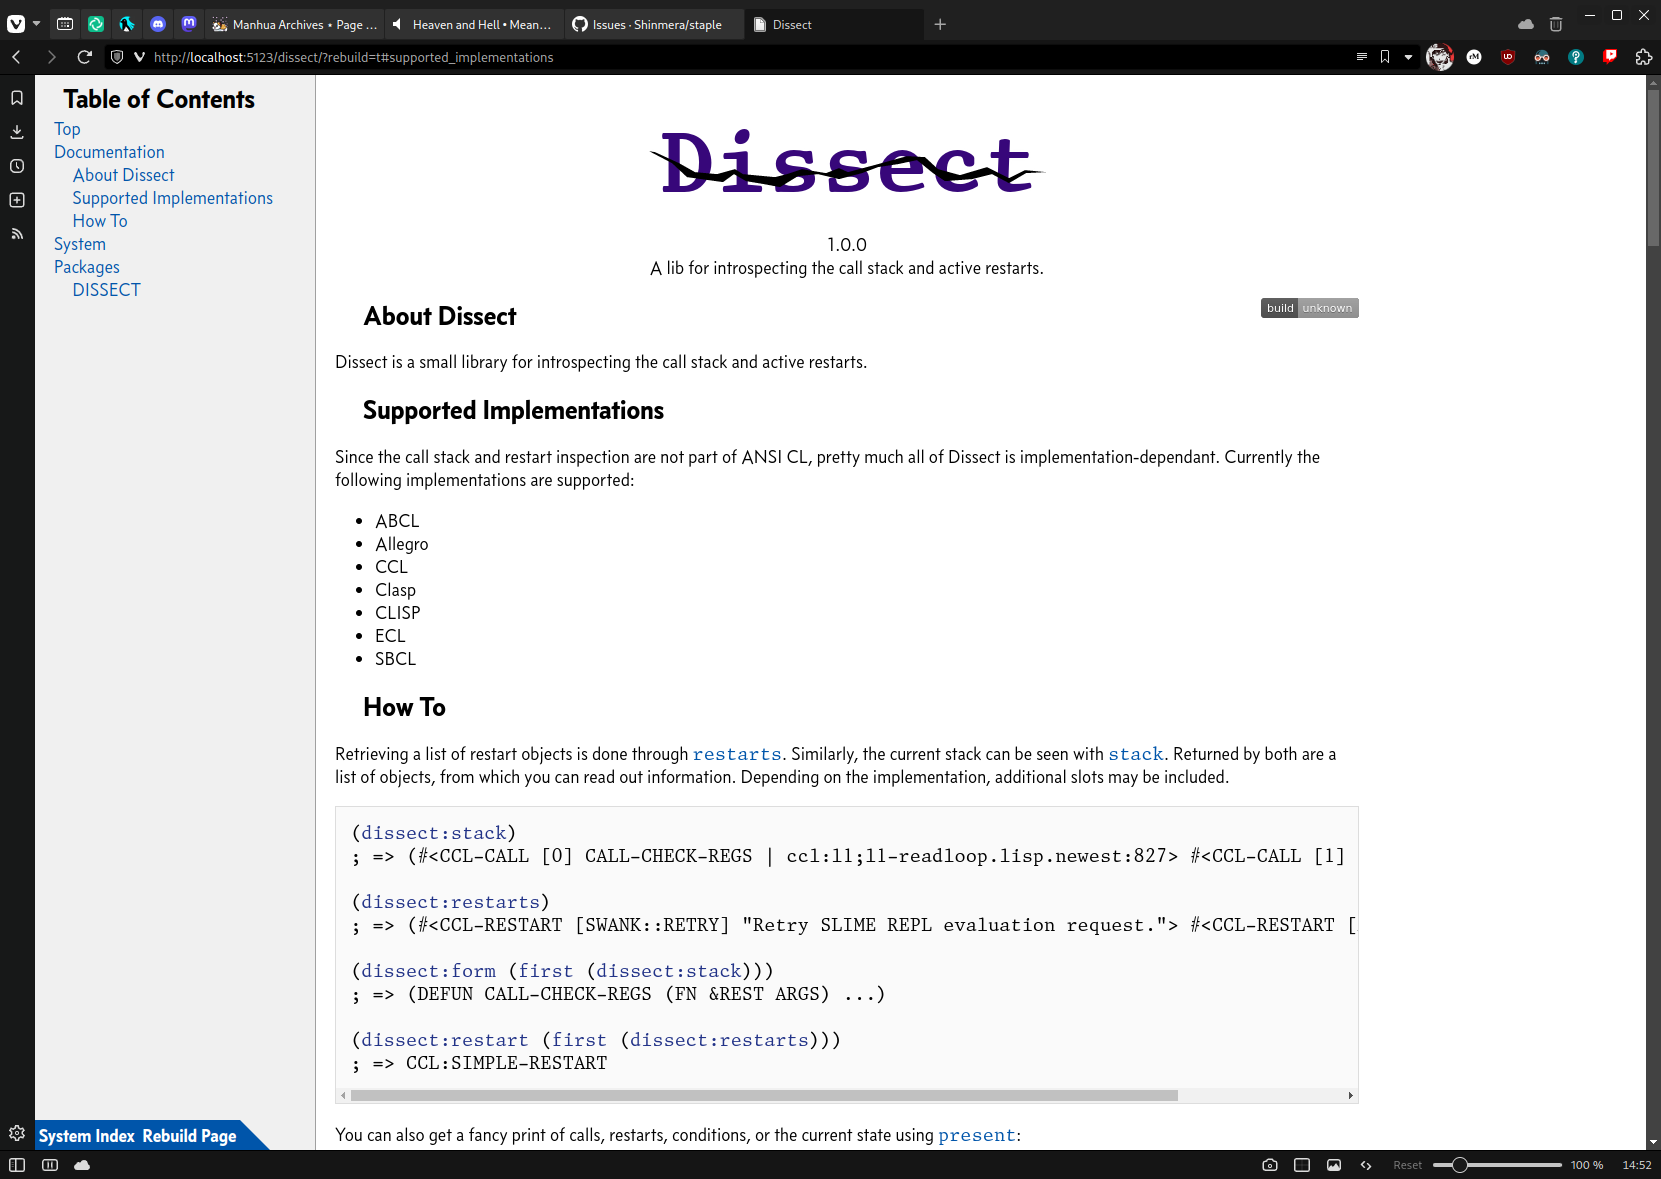
Task: Select the Dissect tab
Action: tap(834, 24)
